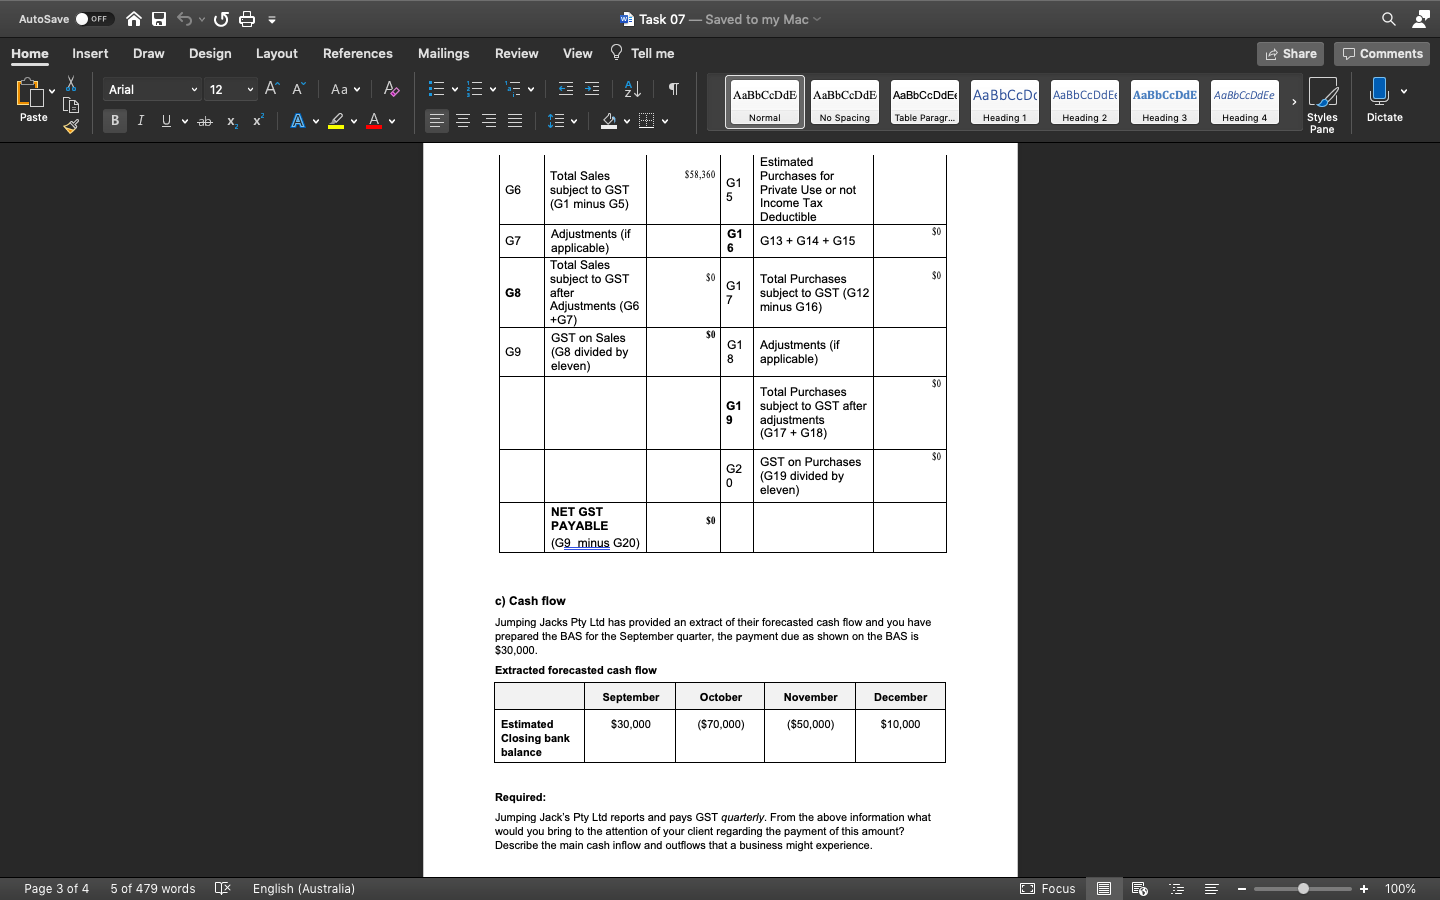The image size is (1440, 900).
Task: Open the Comments panel
Action: point(1382,53)
